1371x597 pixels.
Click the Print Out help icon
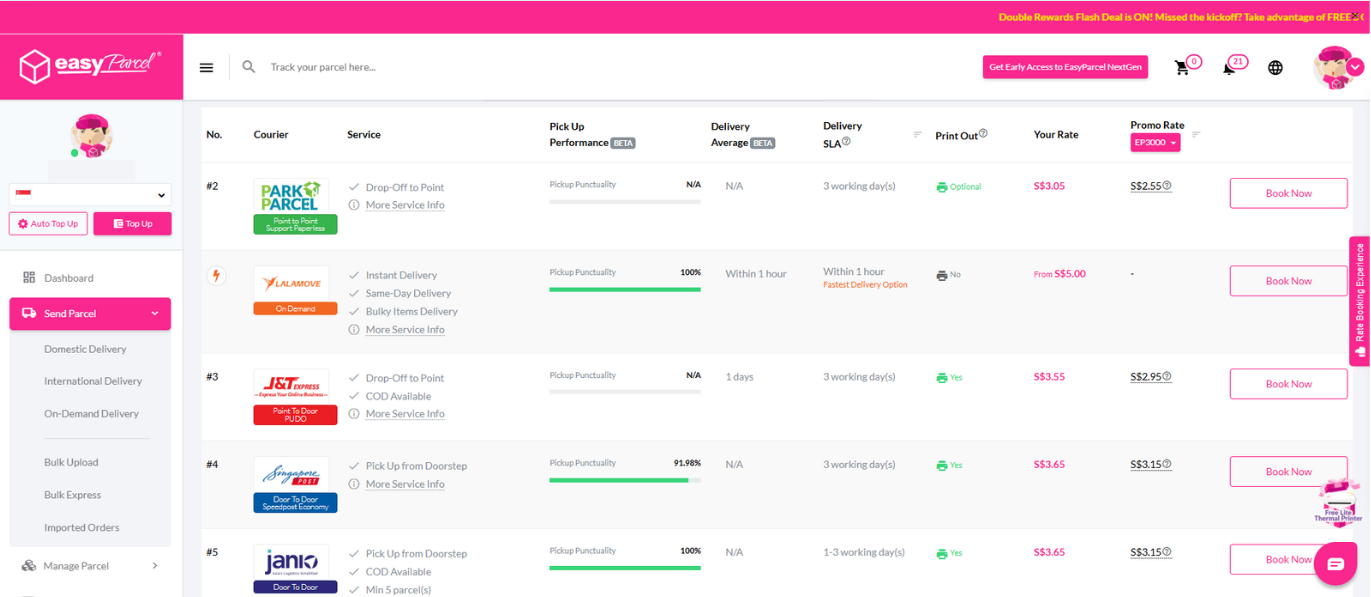pyautogui.click(x=983, y=133)
